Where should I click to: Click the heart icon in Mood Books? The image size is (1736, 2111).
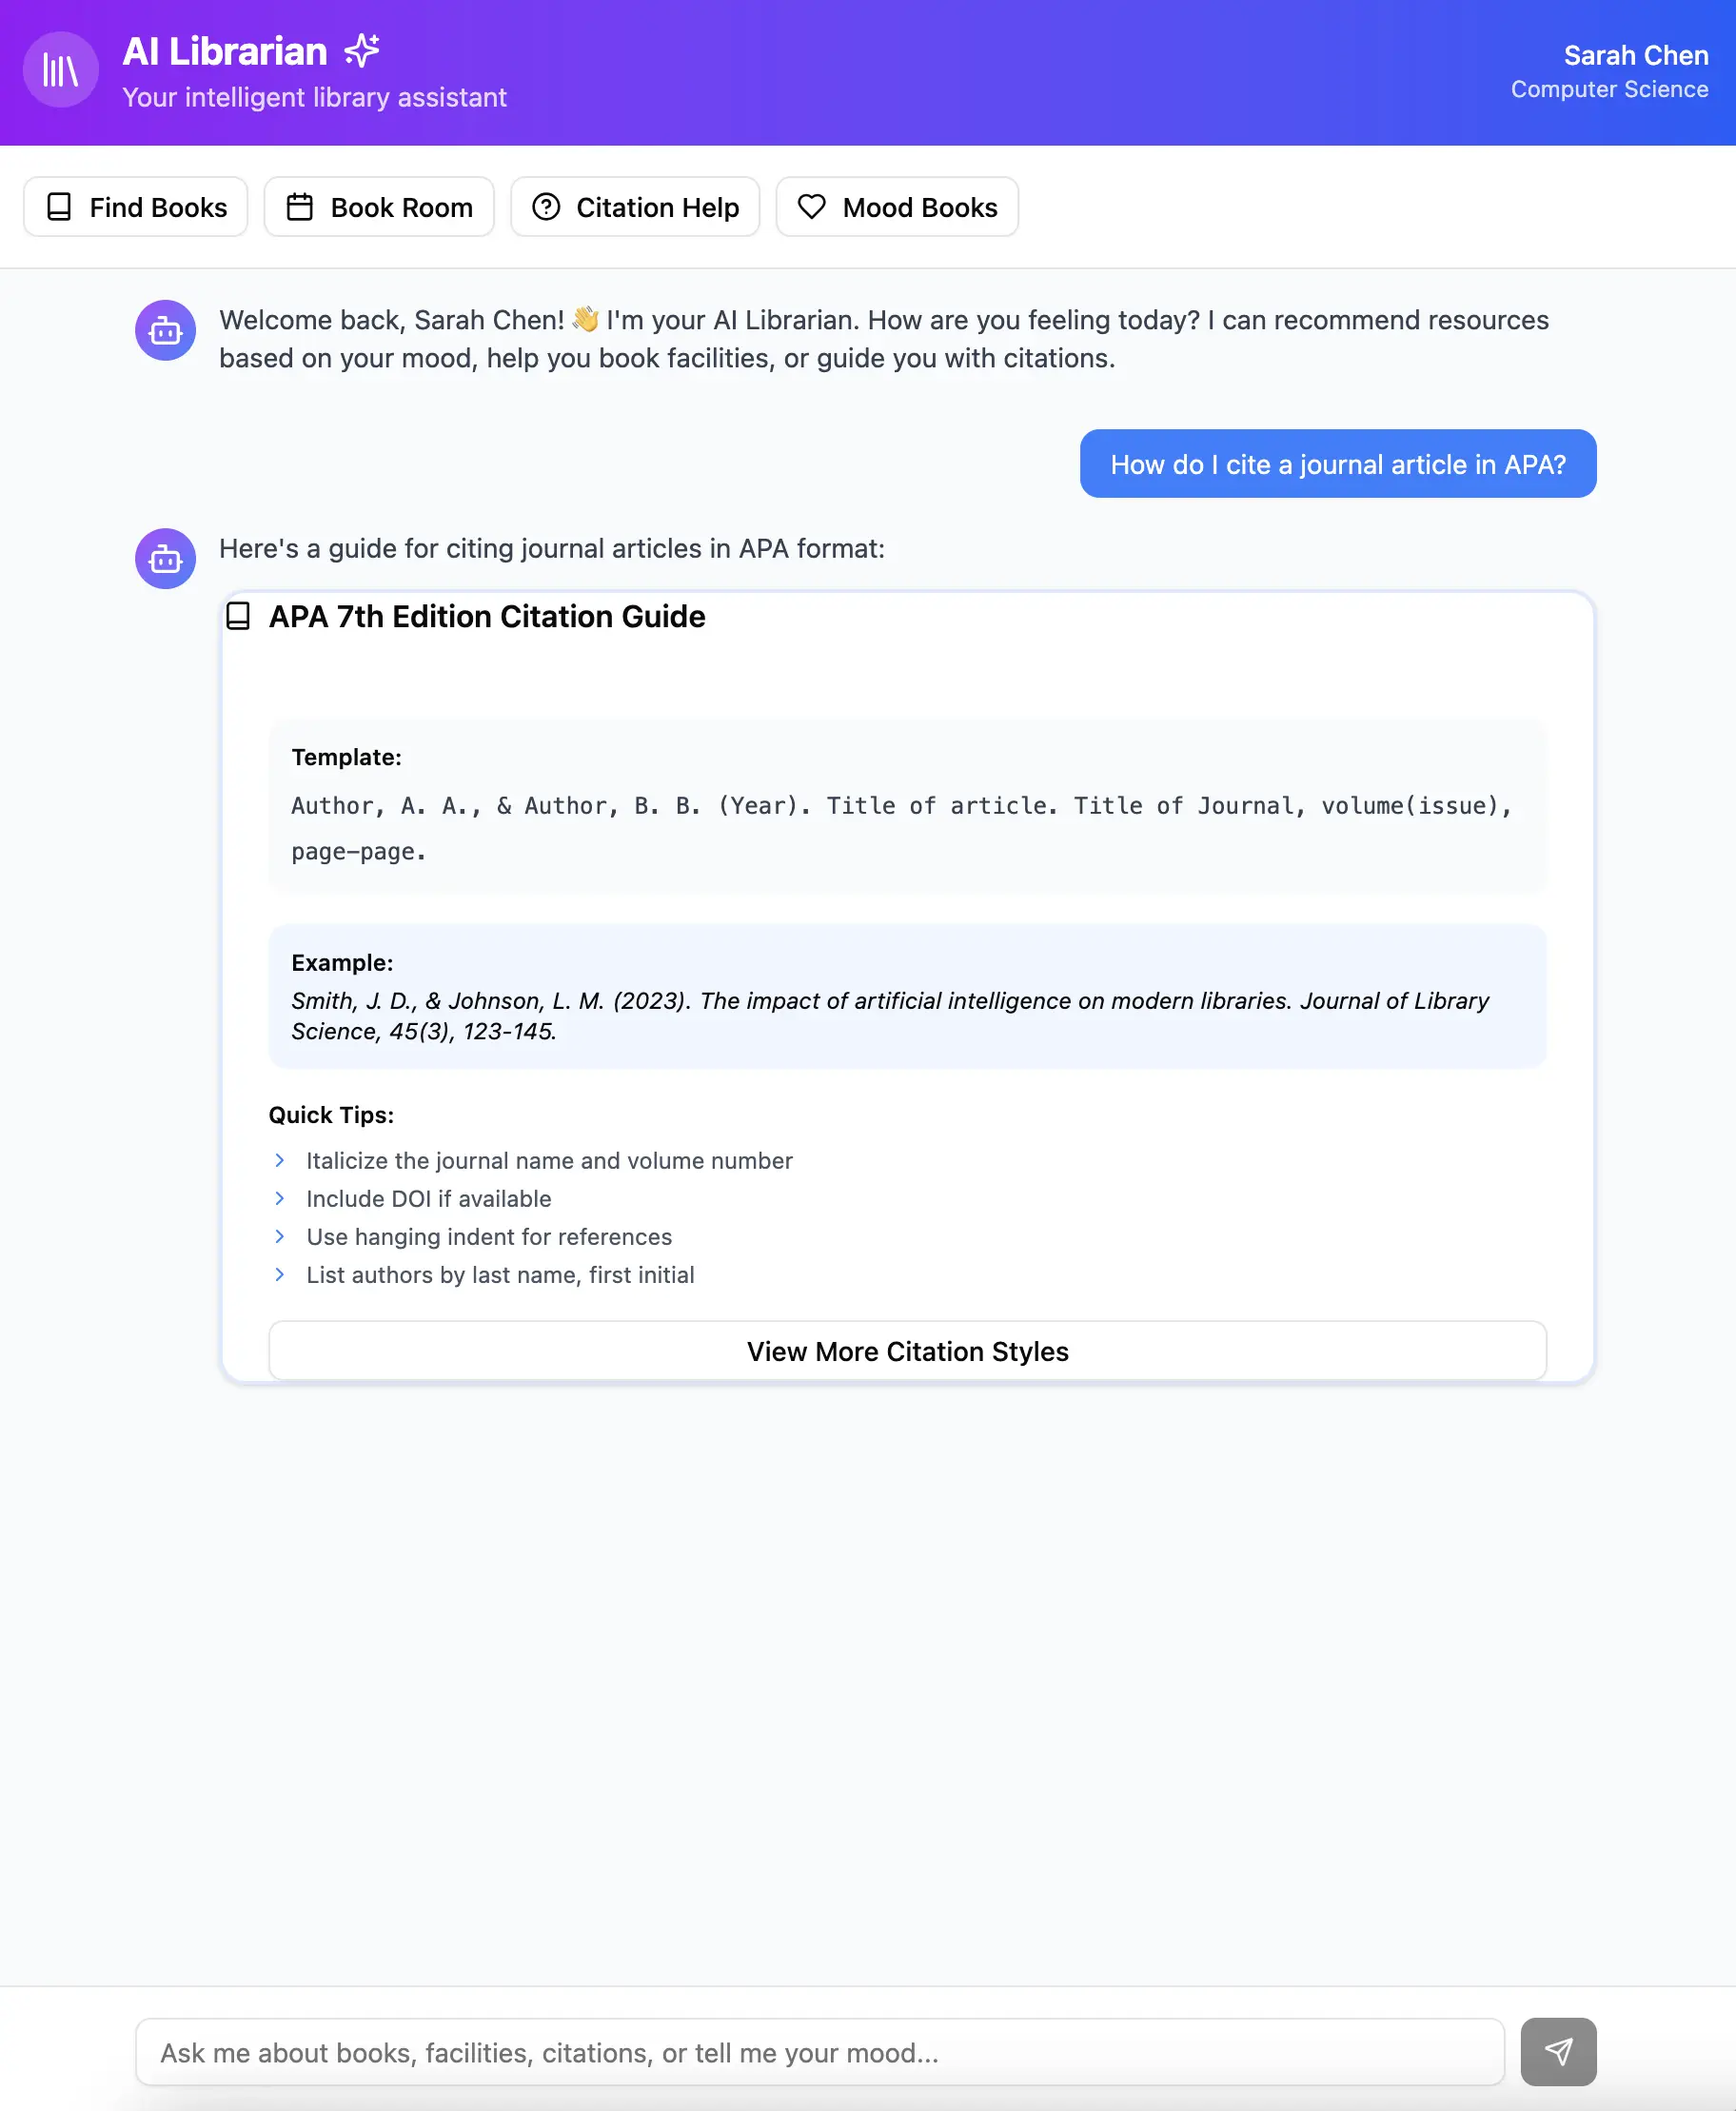pos(811,207)
